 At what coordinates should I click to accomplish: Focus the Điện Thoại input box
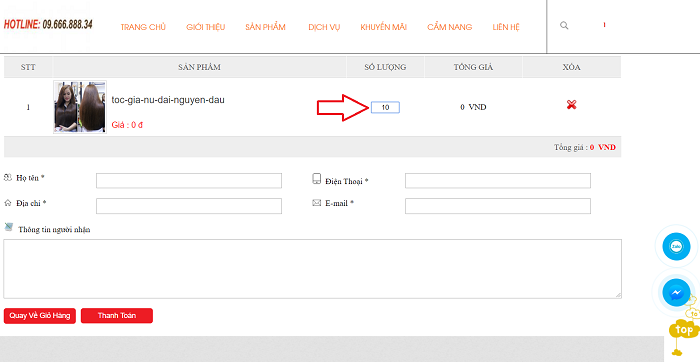[498, 181]
